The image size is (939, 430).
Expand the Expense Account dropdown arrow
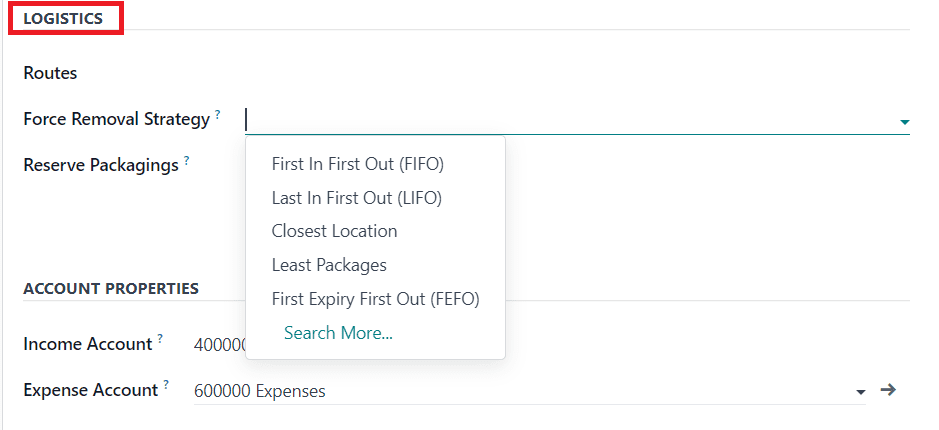(x=861, y=392)
